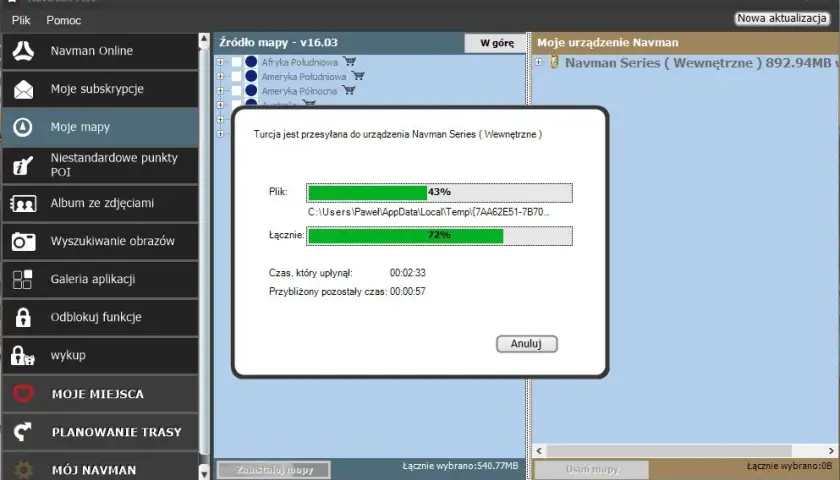Viewport: 840px width, 480px height.
Task: Click the Ameryka Południowa map name
Action: 304,77
